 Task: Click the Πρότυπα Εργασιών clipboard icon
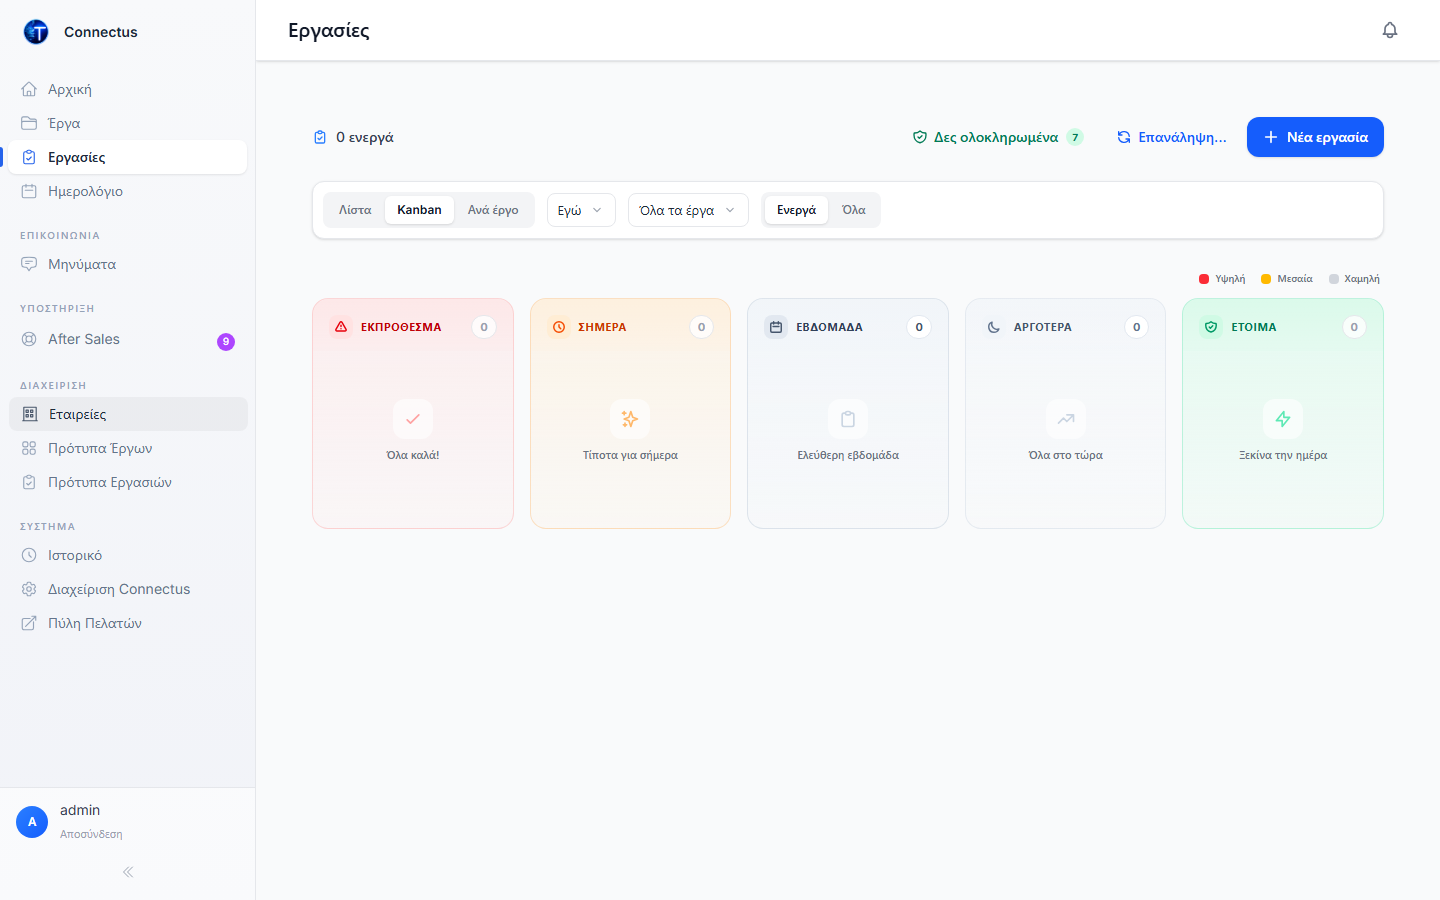pos(29,482)
